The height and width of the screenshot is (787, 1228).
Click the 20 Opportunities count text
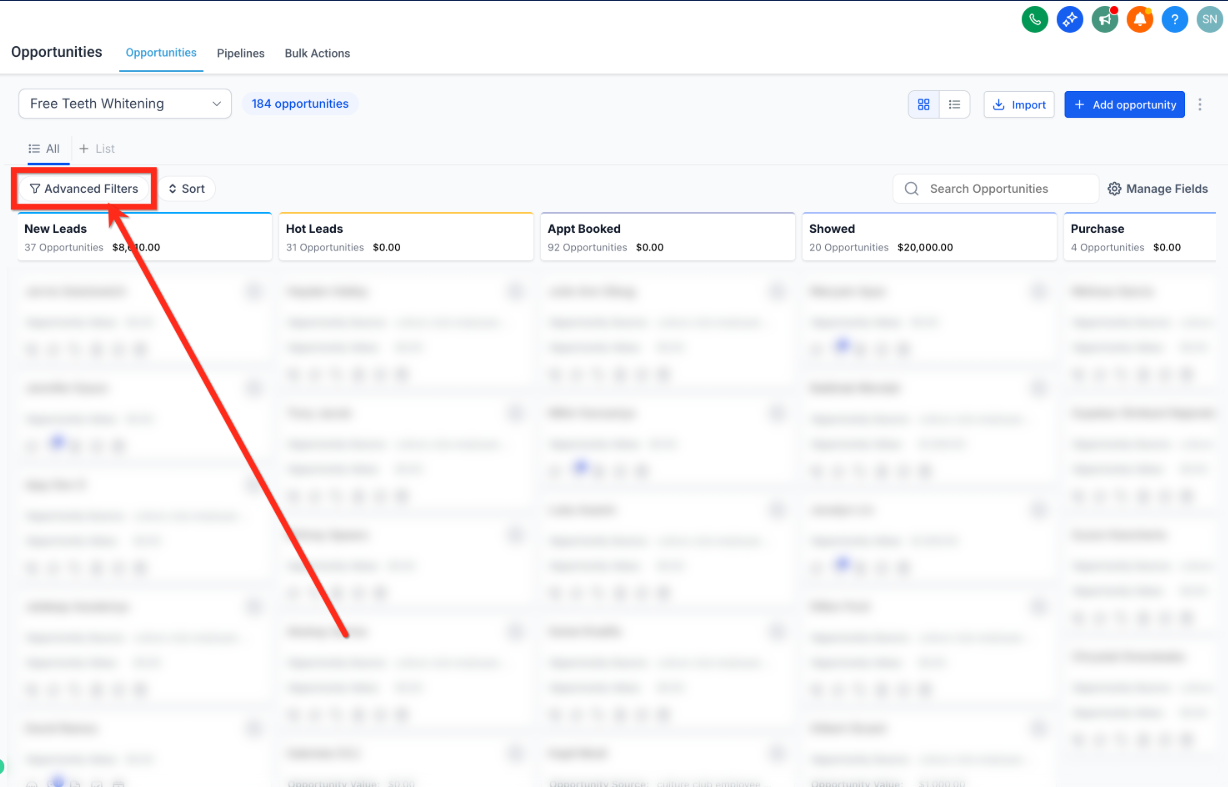(849, 247)
